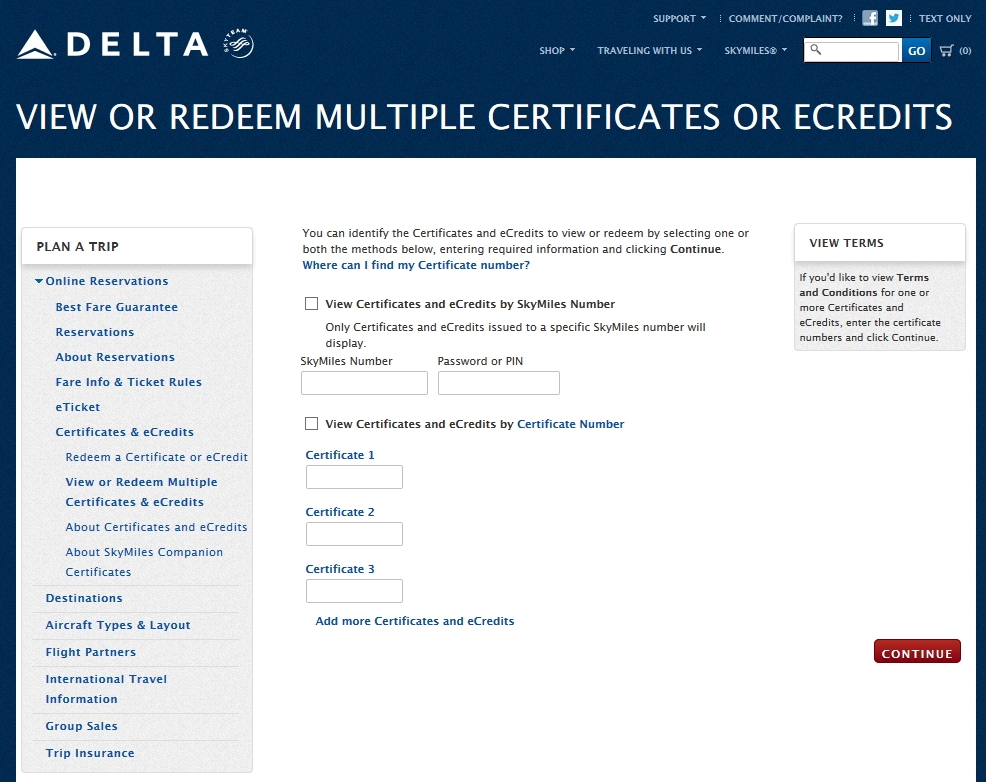986x782 pixels.
Task: Enable View Certificates by Certificate Number
Action: [311, 423]
